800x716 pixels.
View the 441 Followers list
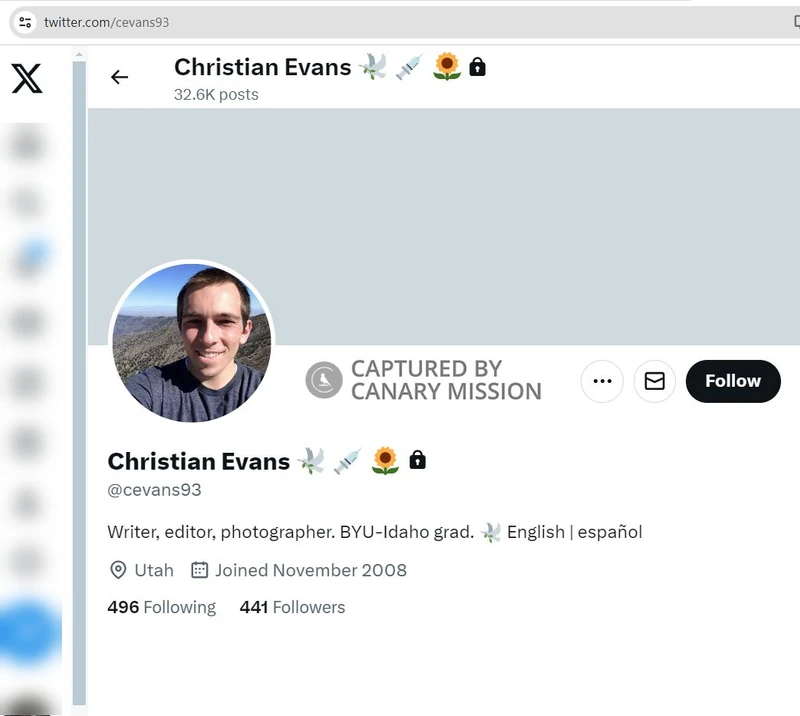[292, 607]
